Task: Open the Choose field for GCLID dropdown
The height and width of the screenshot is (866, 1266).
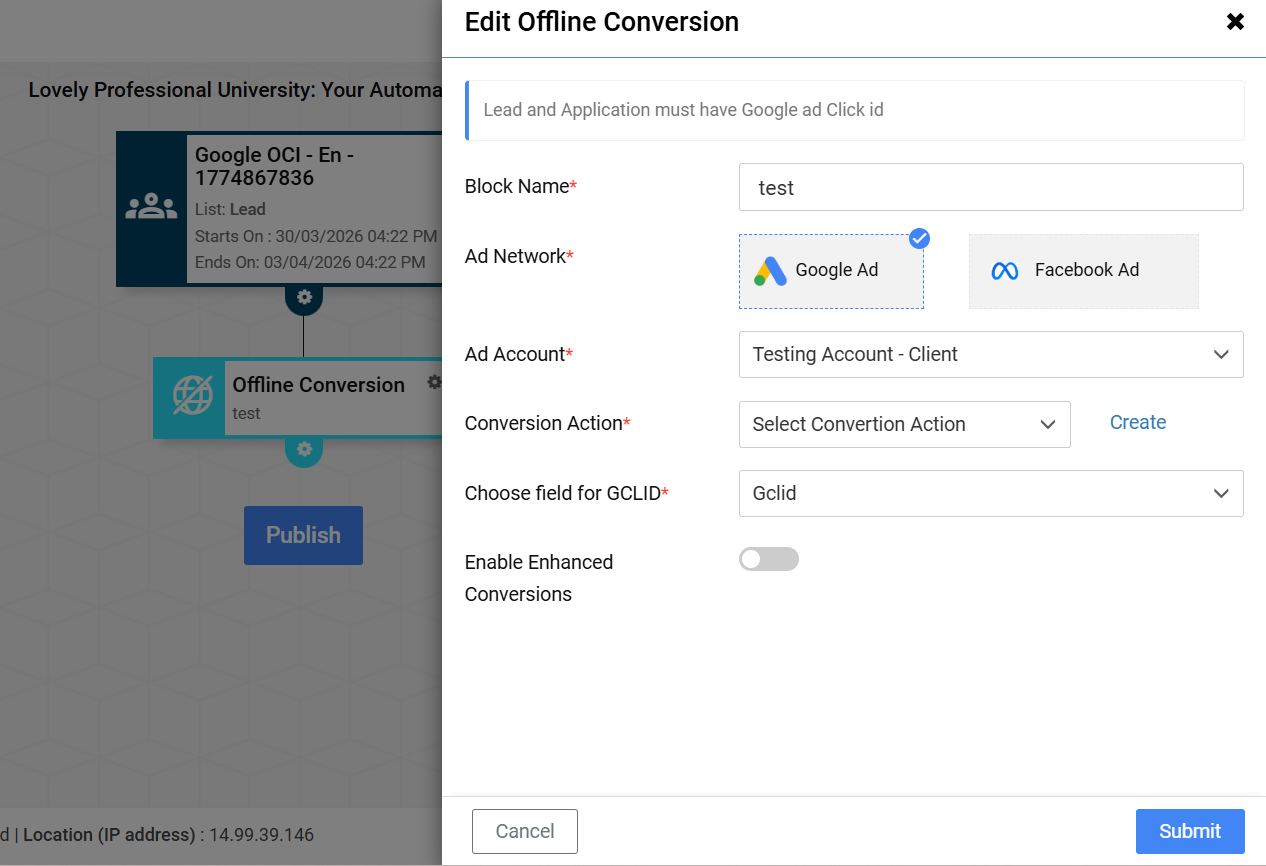Action: point(990,493)
